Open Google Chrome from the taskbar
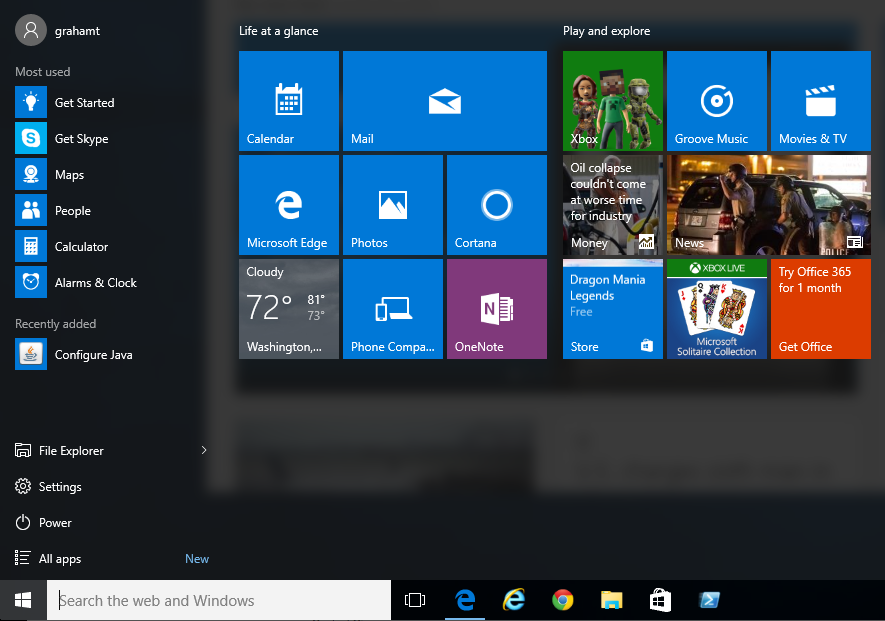Image resolution: width=885 pixels, height=621 pixels. pyautogui.click(x=562, y=599)
